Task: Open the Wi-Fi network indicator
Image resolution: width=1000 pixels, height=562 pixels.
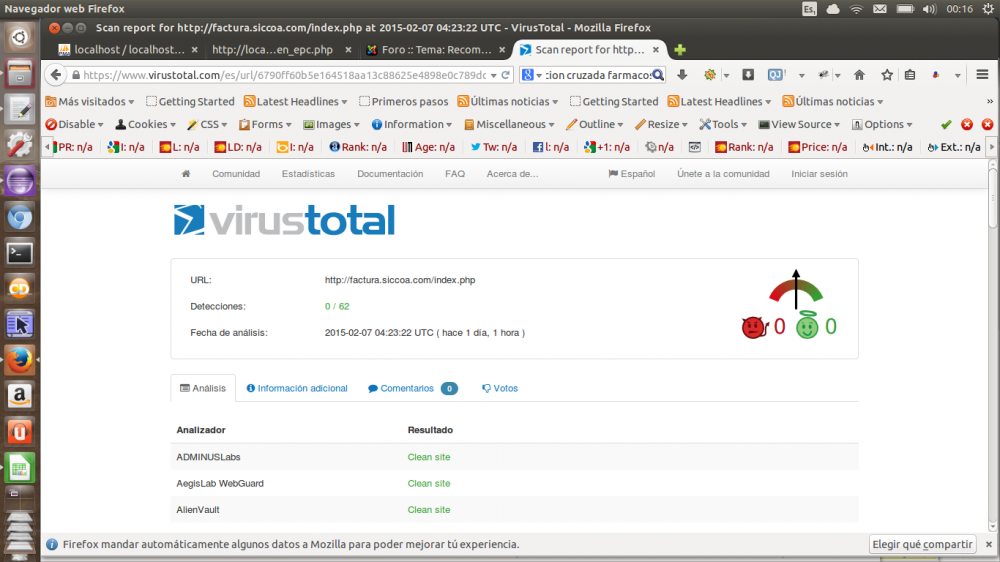Action: (857, 9)
